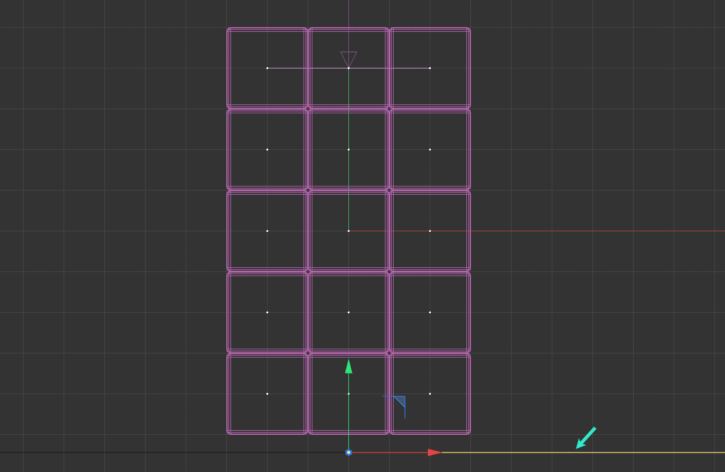This screenshot has width=725, height=472.
Task: Select the center tile's origin dot in the middle row
Action: [x=348, y=231]
